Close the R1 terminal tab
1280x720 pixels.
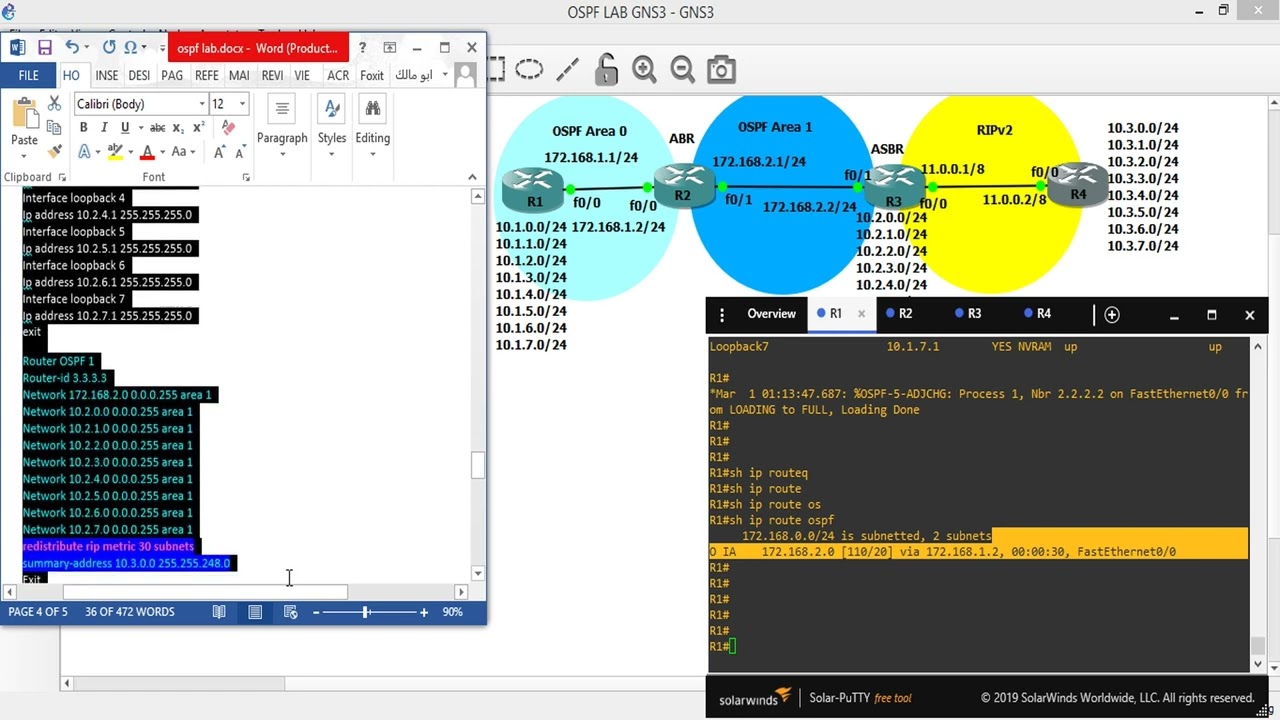[x=861, y=314]
